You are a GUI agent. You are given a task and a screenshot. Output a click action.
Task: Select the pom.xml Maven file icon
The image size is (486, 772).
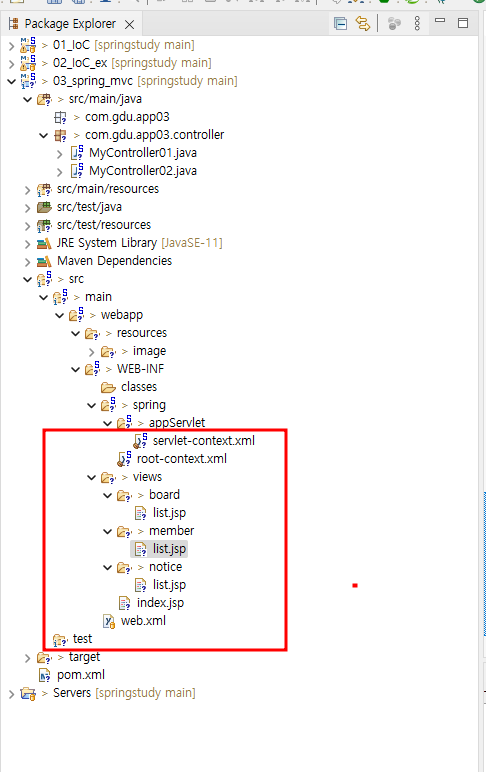click(45, 675)
